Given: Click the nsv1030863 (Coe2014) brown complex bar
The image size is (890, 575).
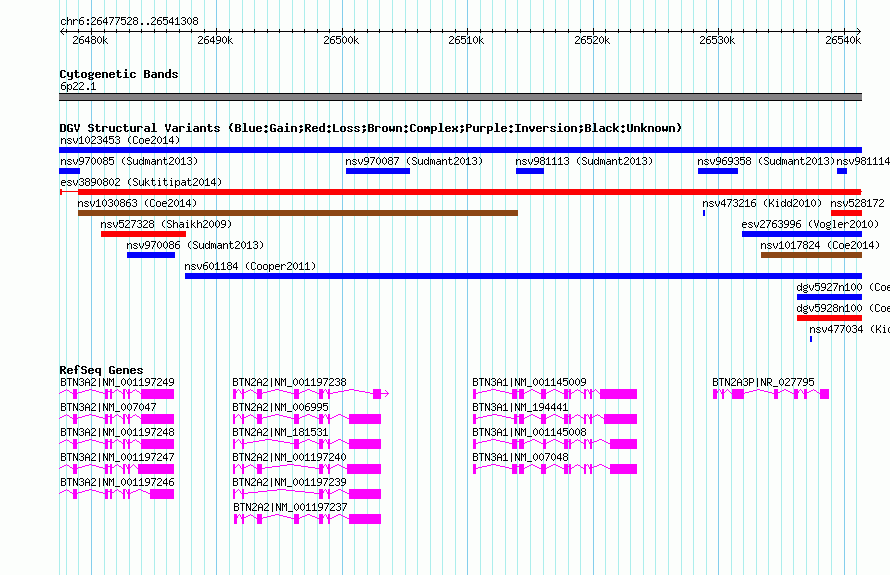Looking at the screenshot, I should pos(297,213).
